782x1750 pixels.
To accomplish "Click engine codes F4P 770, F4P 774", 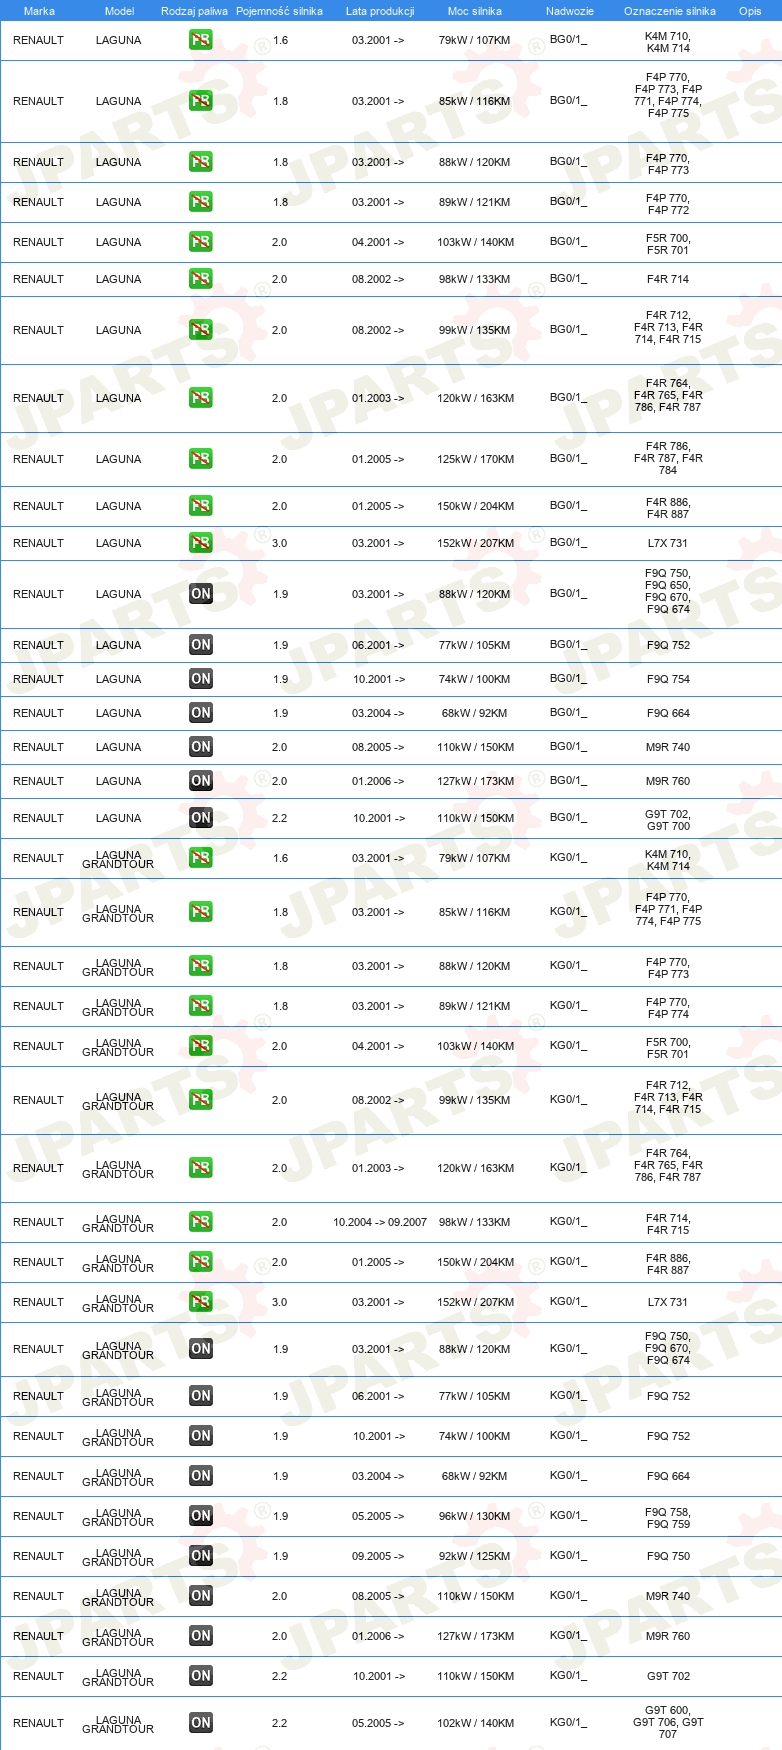I will [668, 1008].
